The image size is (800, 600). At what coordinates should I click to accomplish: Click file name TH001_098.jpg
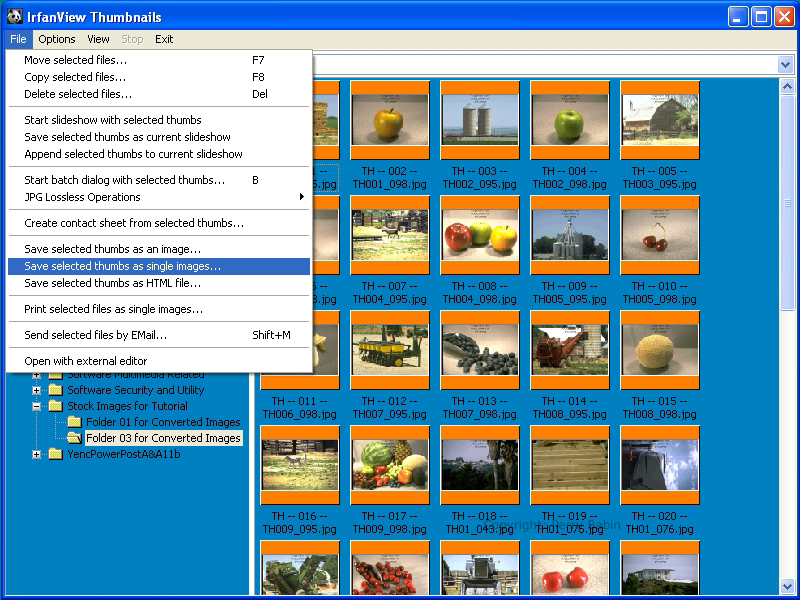tap(390, 184)
